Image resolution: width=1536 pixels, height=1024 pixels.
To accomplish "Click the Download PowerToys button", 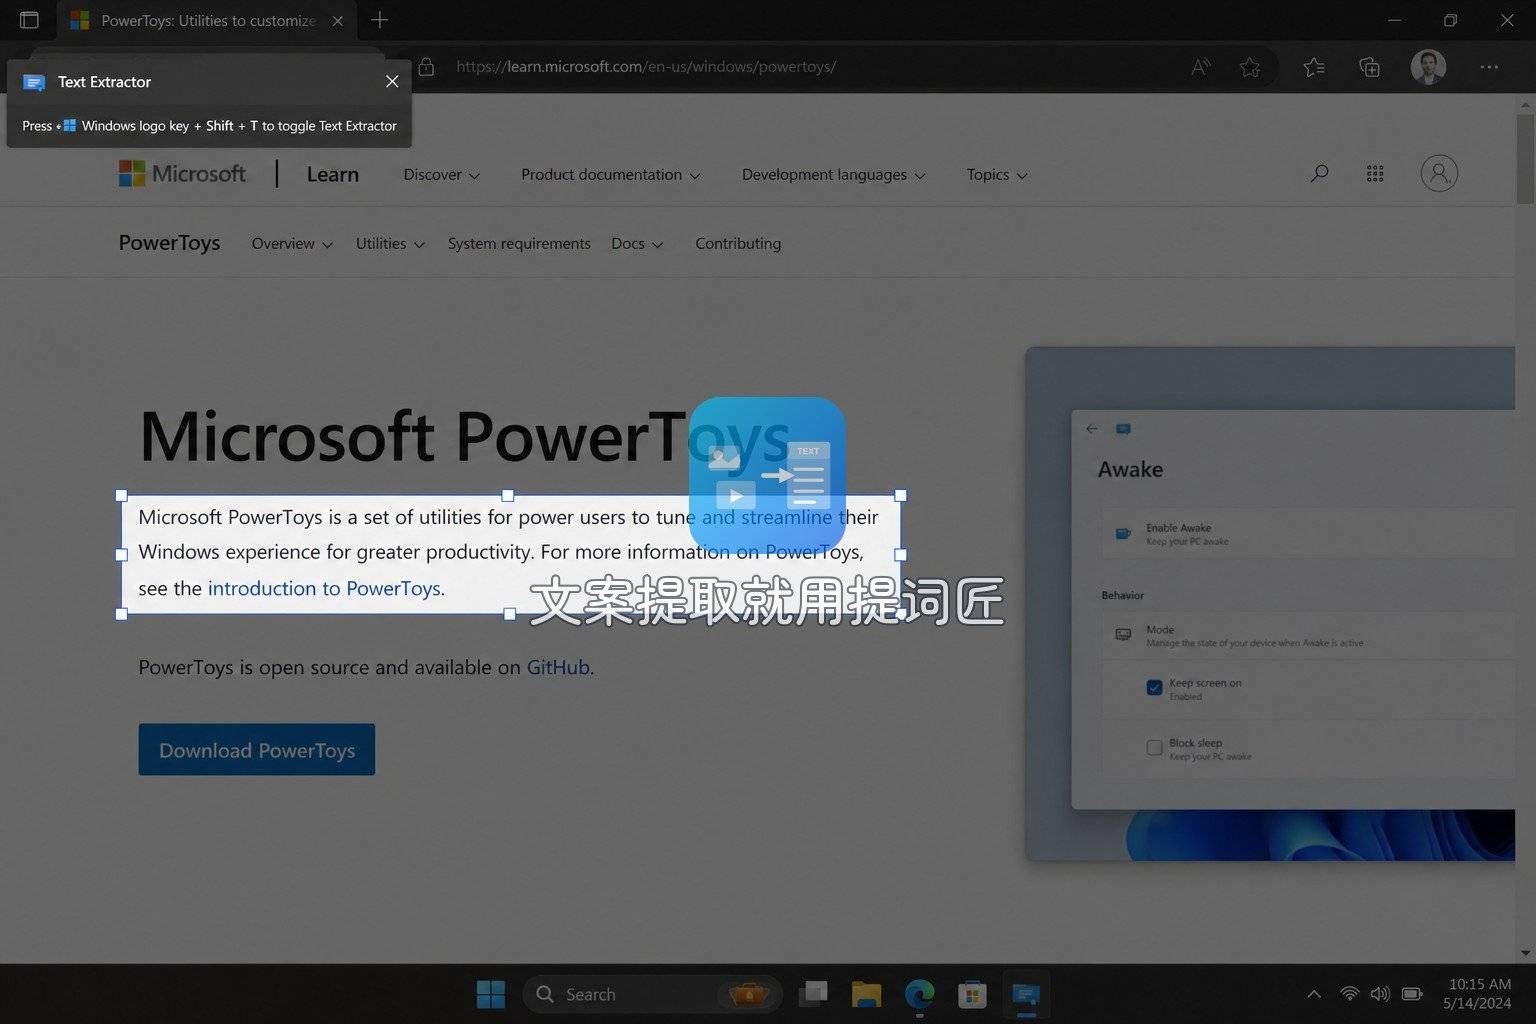I will pos(257,750).
